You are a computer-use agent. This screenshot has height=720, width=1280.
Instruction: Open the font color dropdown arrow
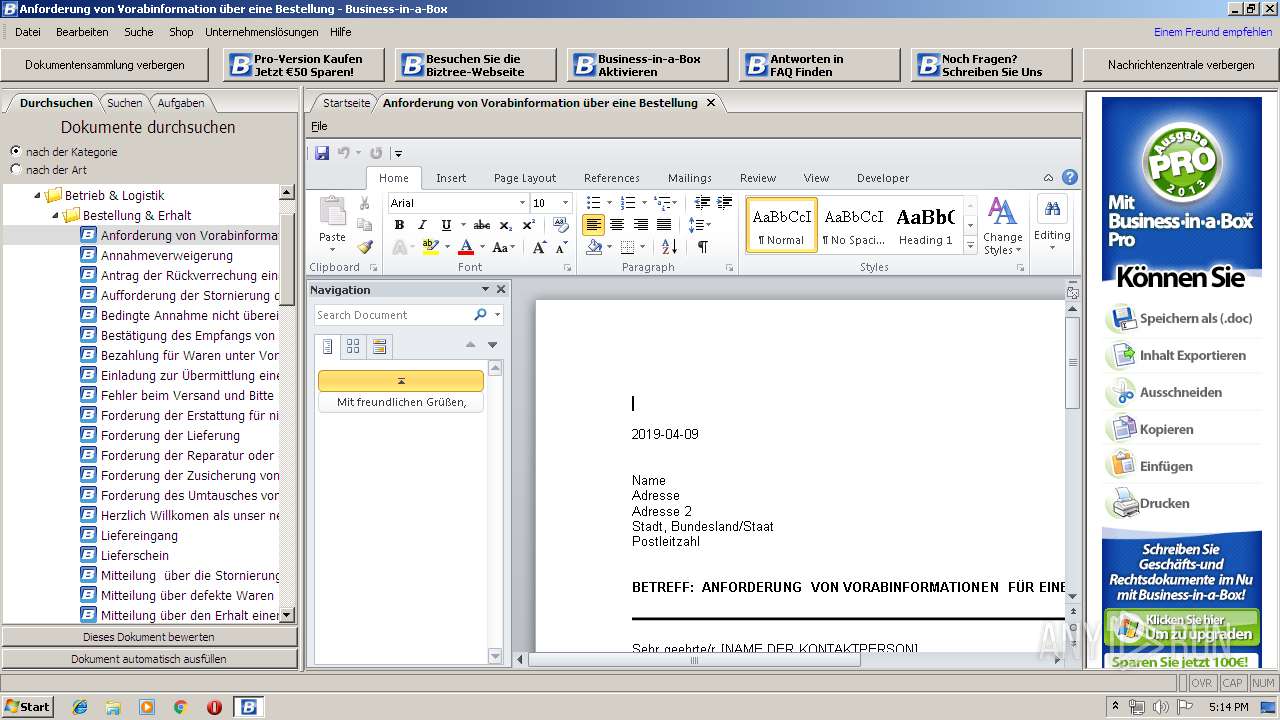482,247
